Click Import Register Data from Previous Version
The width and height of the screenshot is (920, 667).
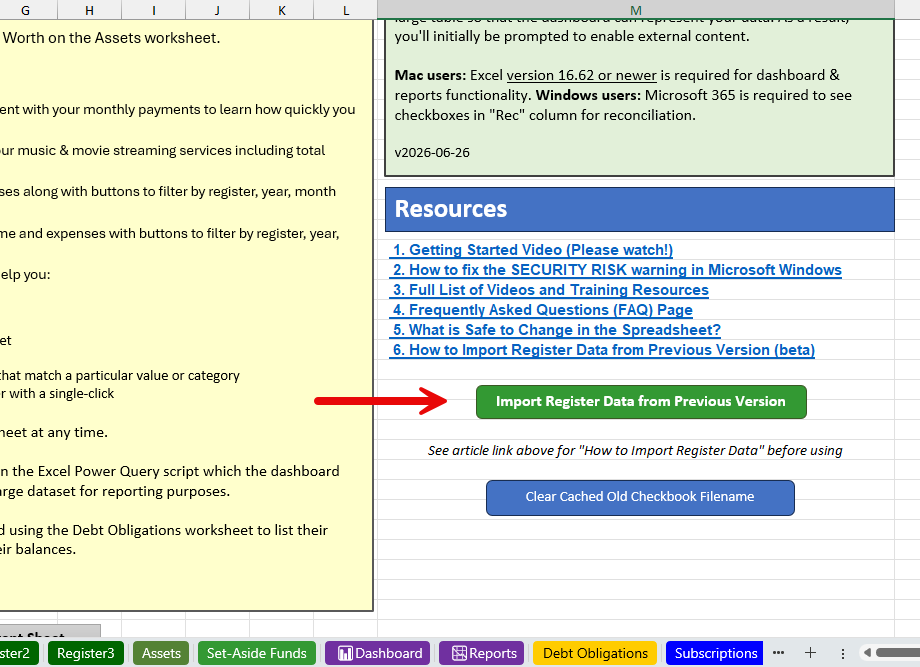641,402
